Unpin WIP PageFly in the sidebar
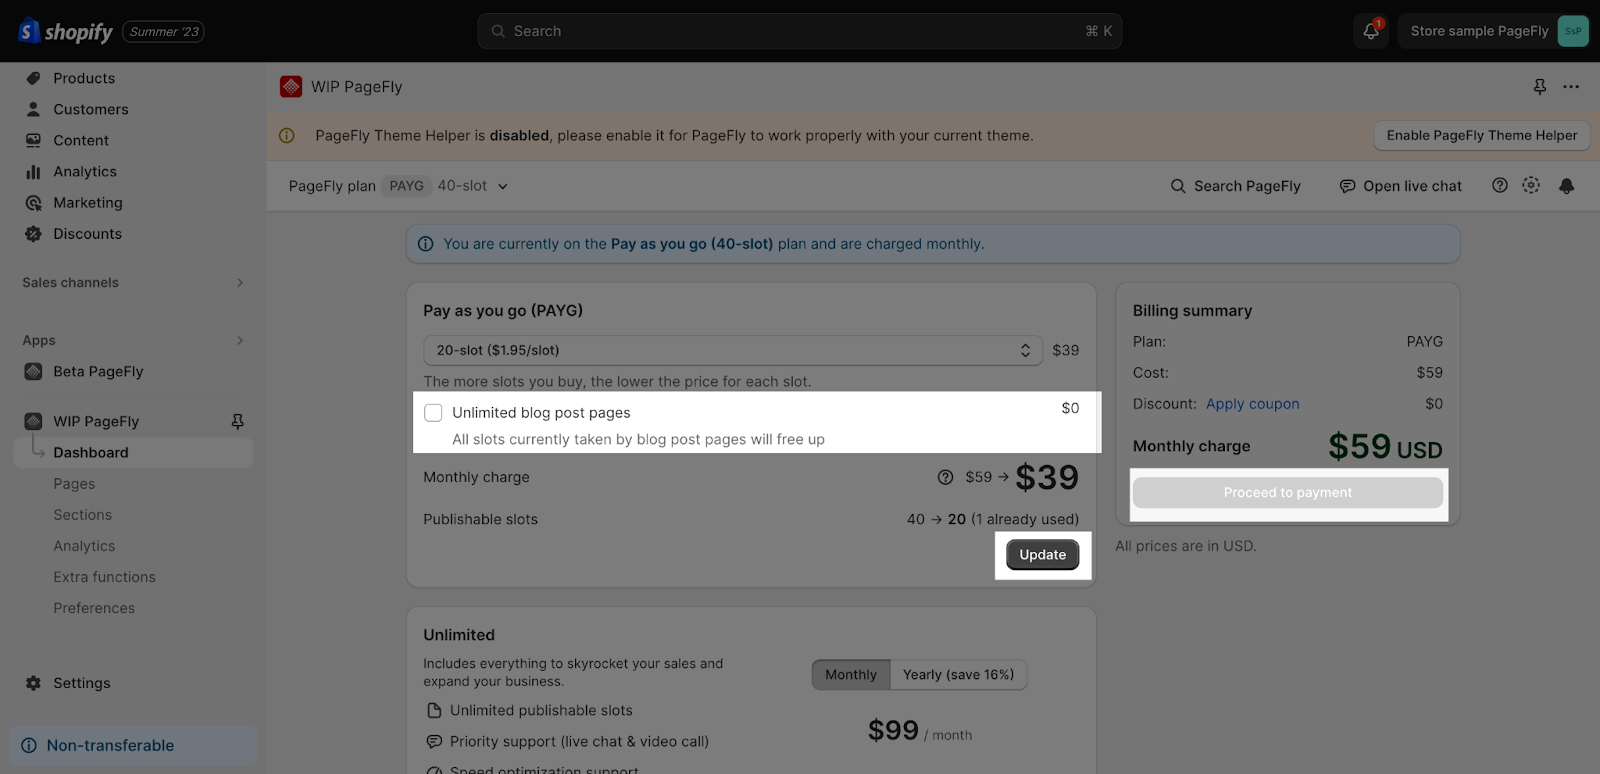 pos(237,421)
